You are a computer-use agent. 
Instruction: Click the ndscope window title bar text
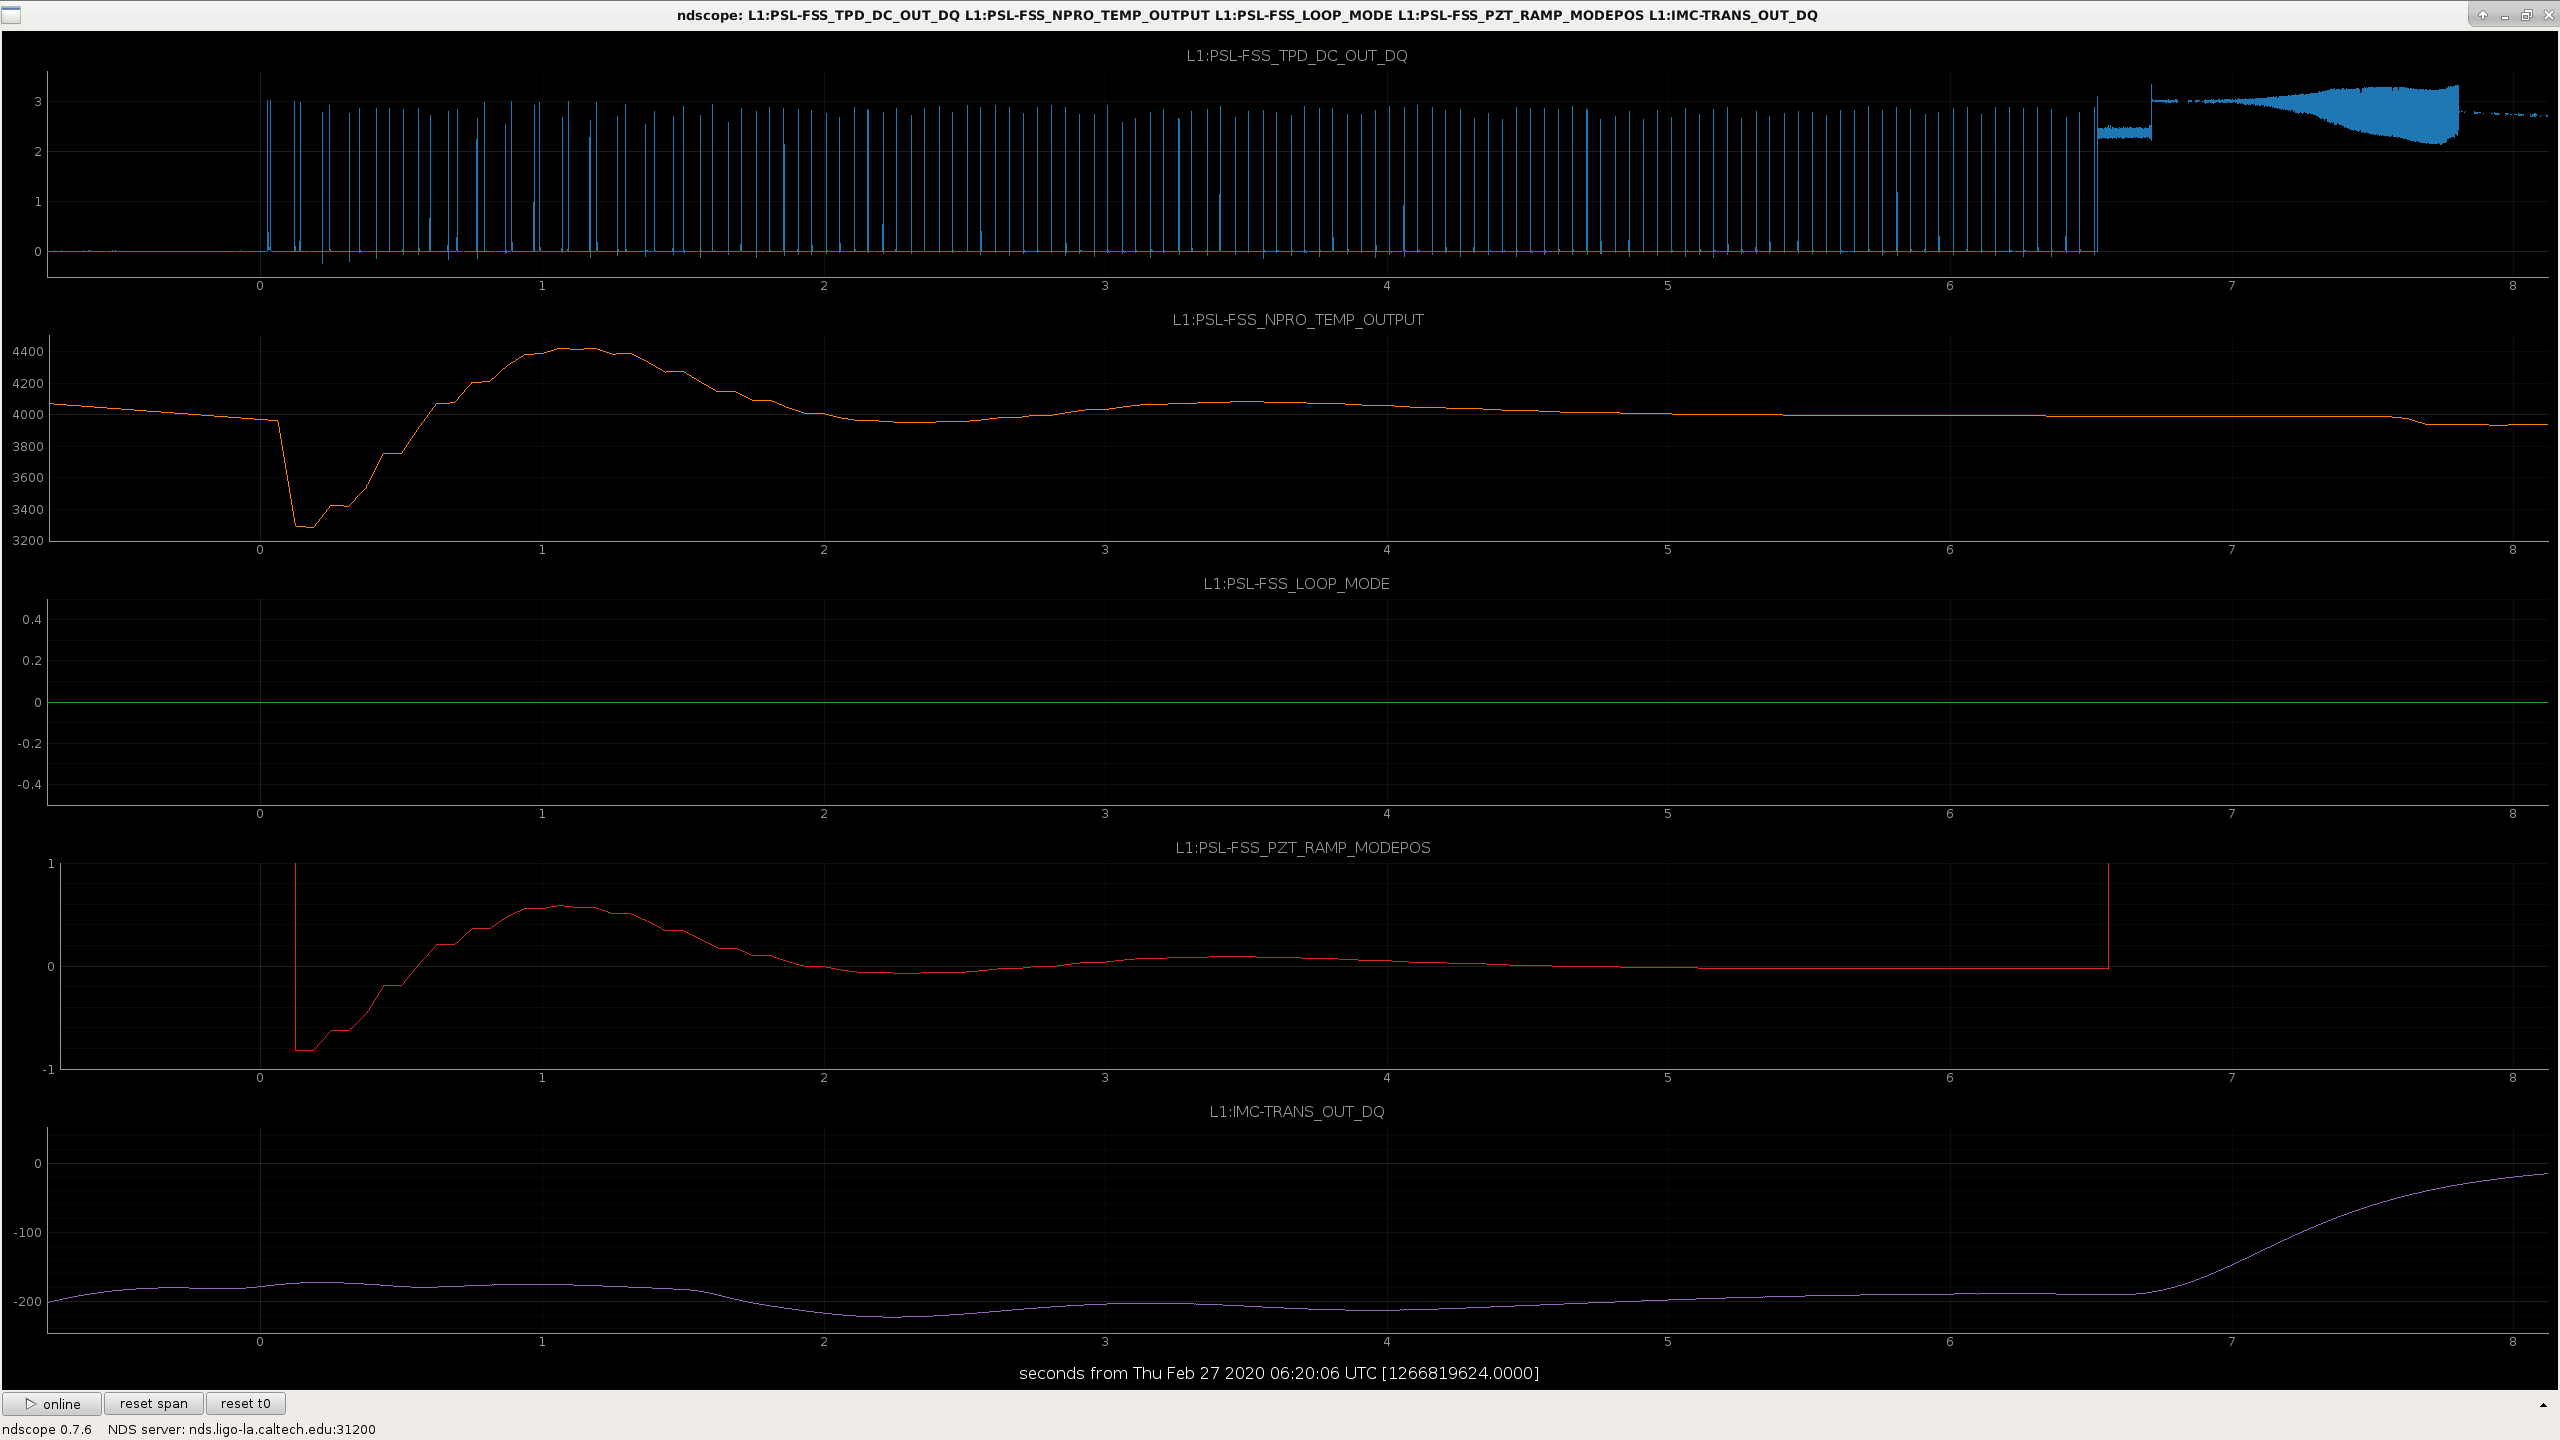click(1247, 15)
